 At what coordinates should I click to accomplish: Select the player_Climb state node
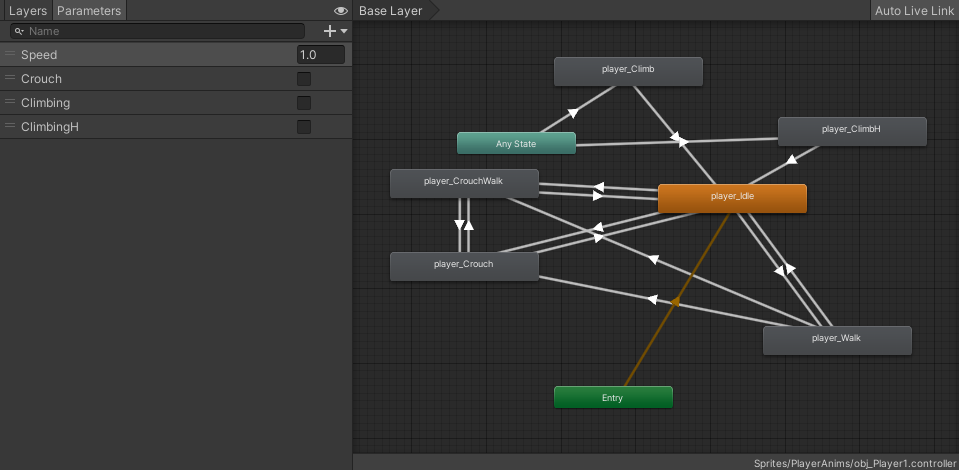point(628,71)
